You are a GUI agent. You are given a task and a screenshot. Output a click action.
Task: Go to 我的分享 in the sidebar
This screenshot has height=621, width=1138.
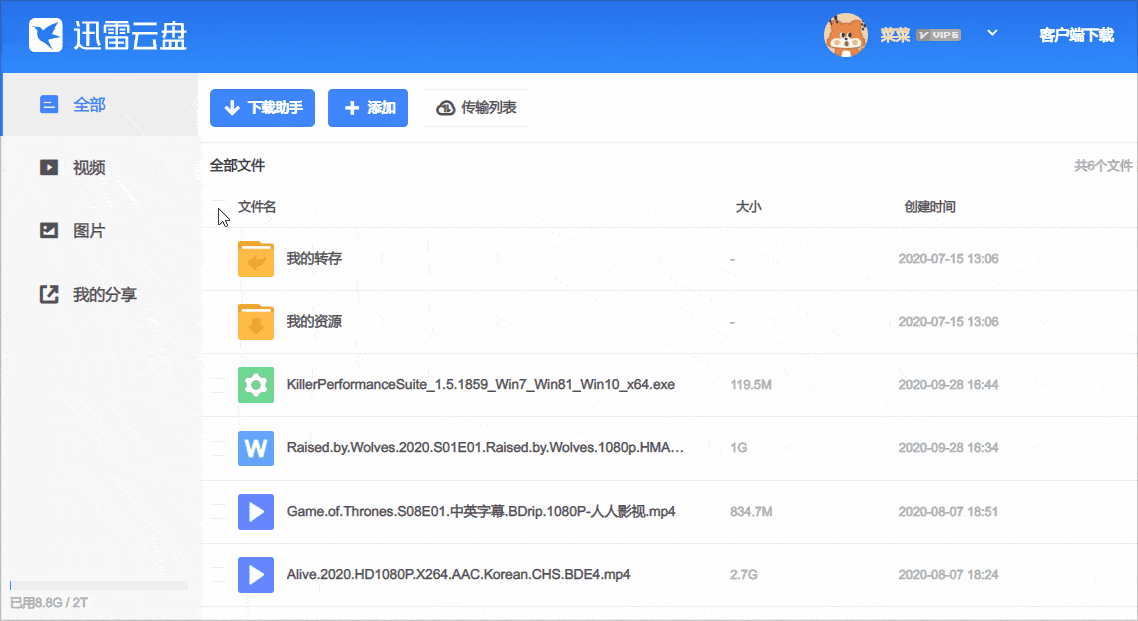[104, 295]
